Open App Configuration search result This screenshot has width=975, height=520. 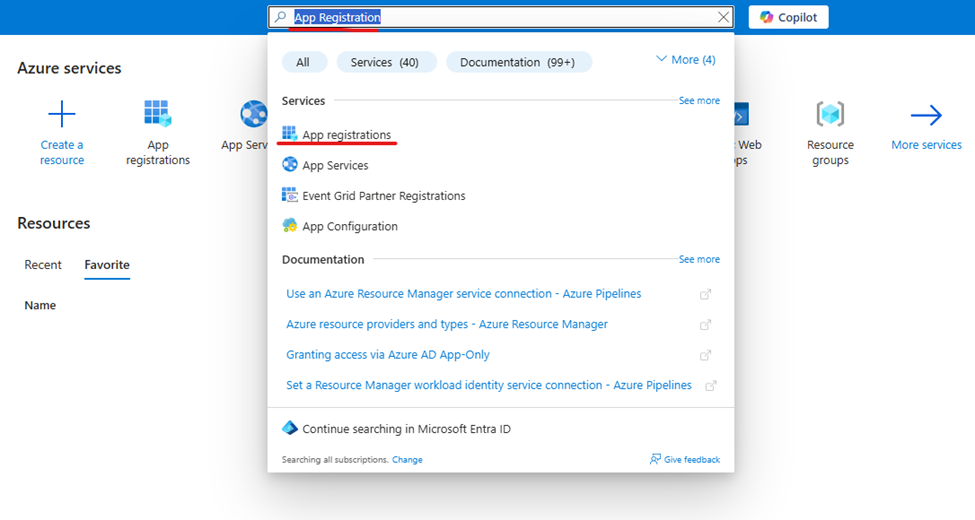point(350,227)
